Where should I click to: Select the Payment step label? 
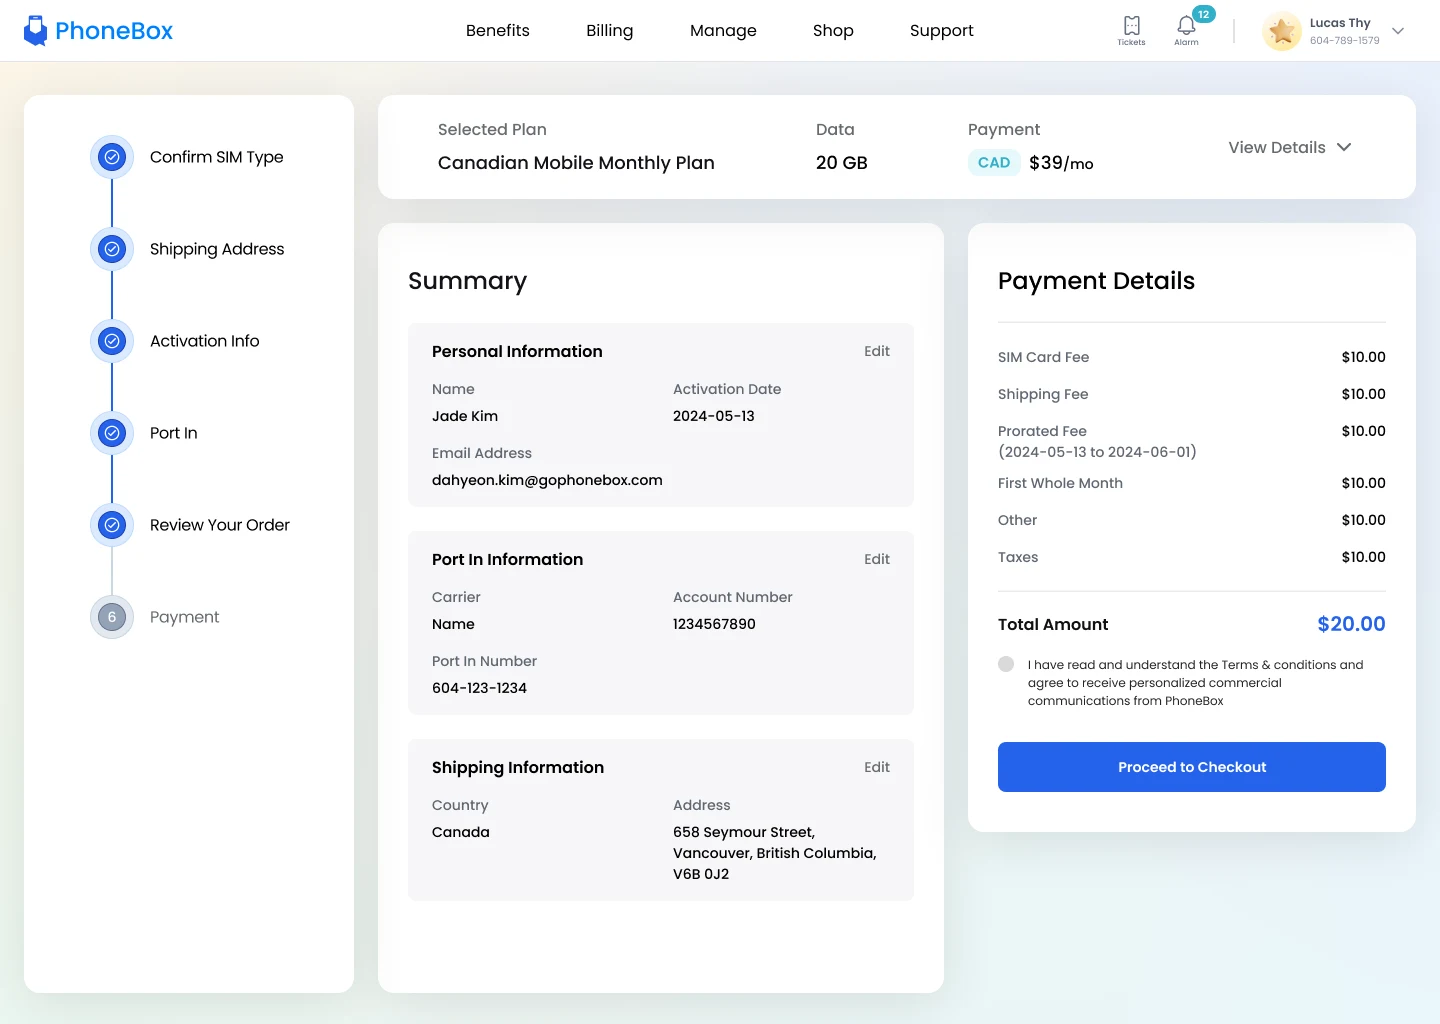tap(185, 617)
